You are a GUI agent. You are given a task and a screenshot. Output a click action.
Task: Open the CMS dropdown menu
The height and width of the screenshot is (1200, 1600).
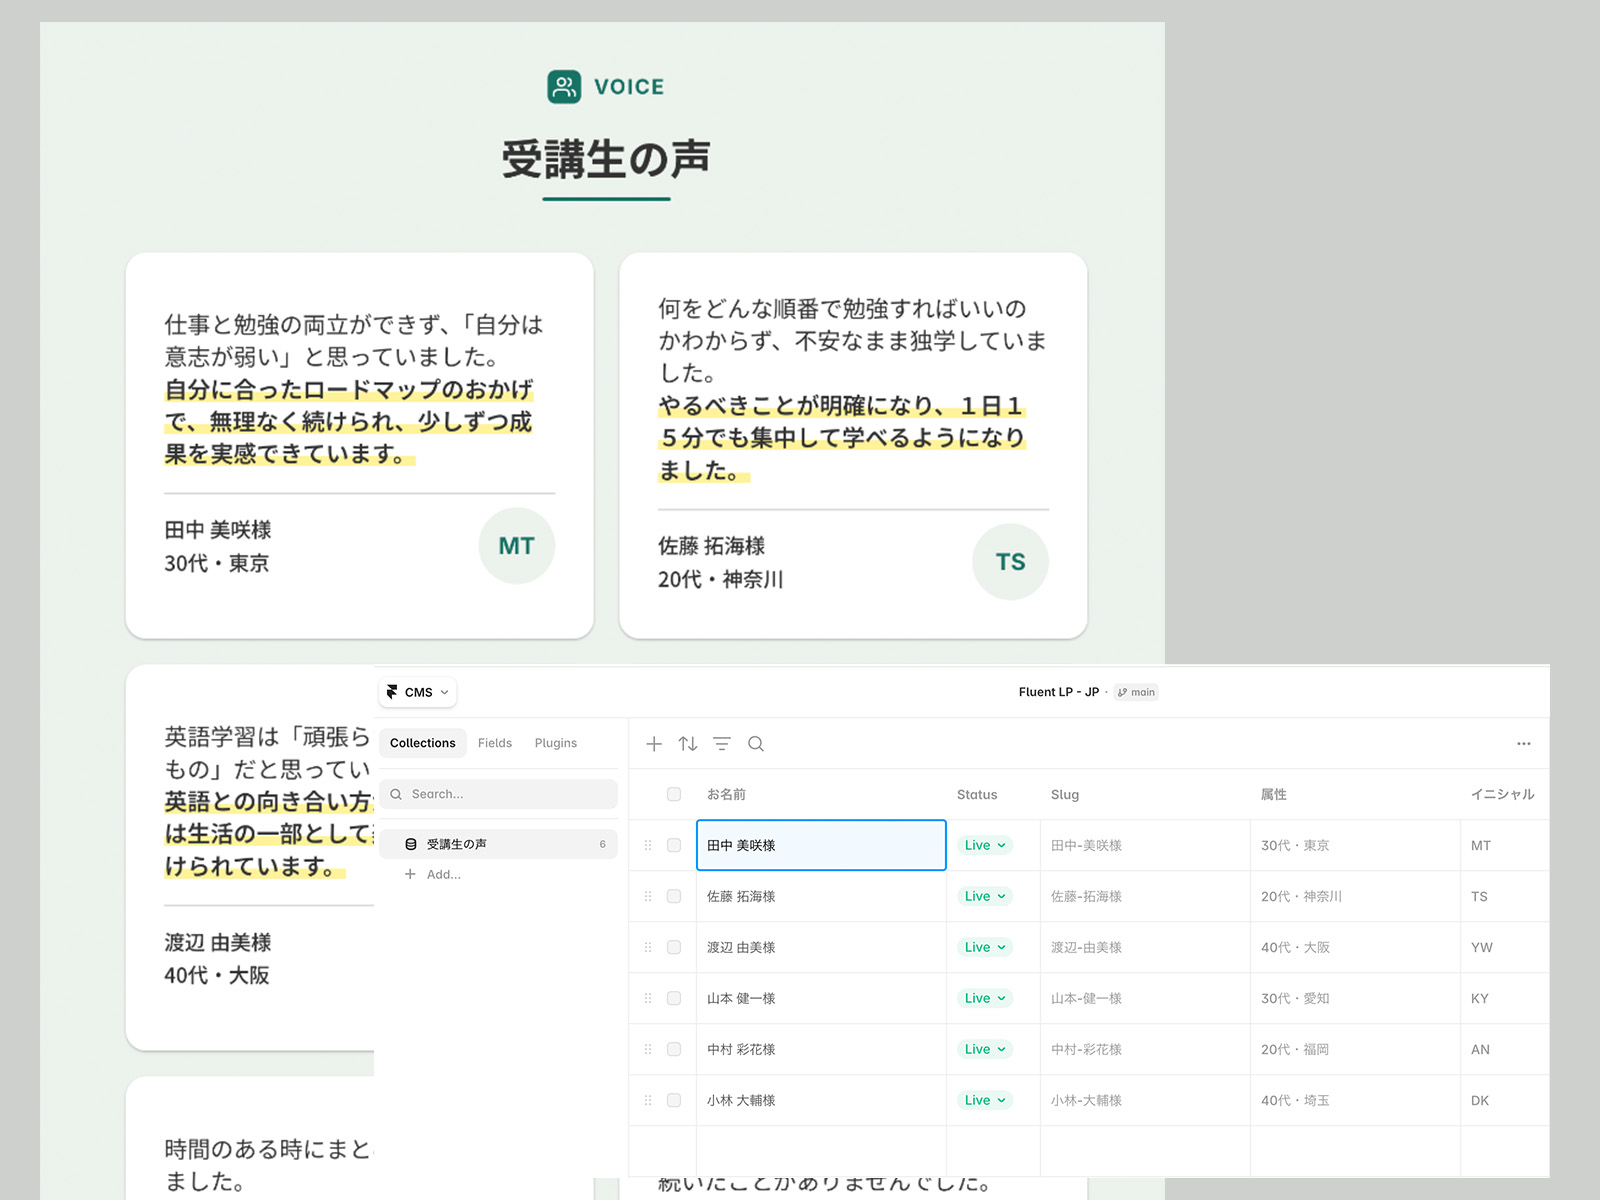[x=418, y=692]
